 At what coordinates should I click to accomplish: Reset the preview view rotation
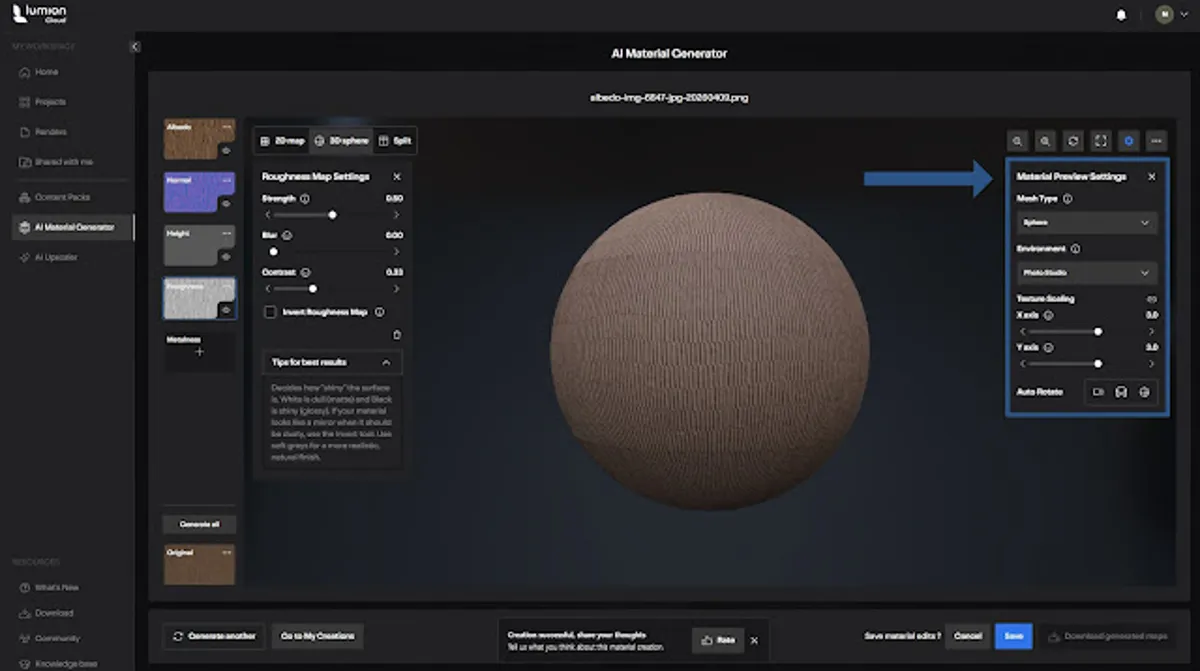pos(1072,141)
